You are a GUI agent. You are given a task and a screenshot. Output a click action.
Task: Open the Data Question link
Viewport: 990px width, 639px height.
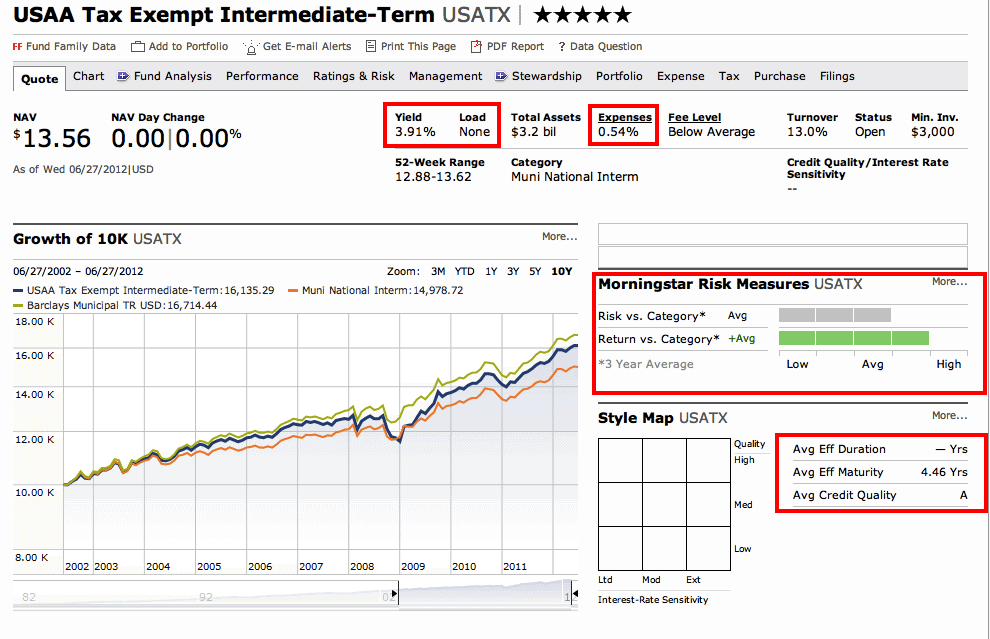605,47
